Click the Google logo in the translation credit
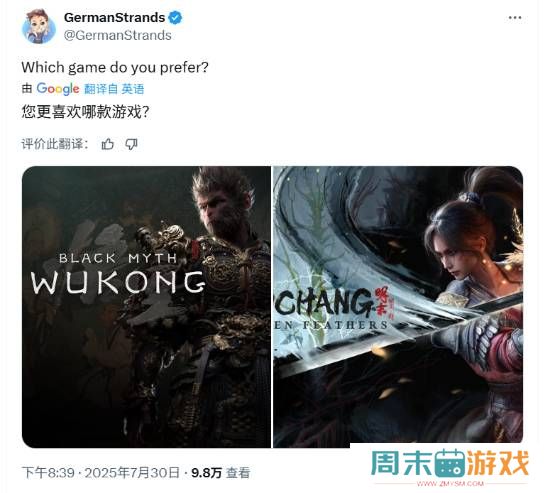This screenshot has height=493, width=550. click(x=58, y=89)
